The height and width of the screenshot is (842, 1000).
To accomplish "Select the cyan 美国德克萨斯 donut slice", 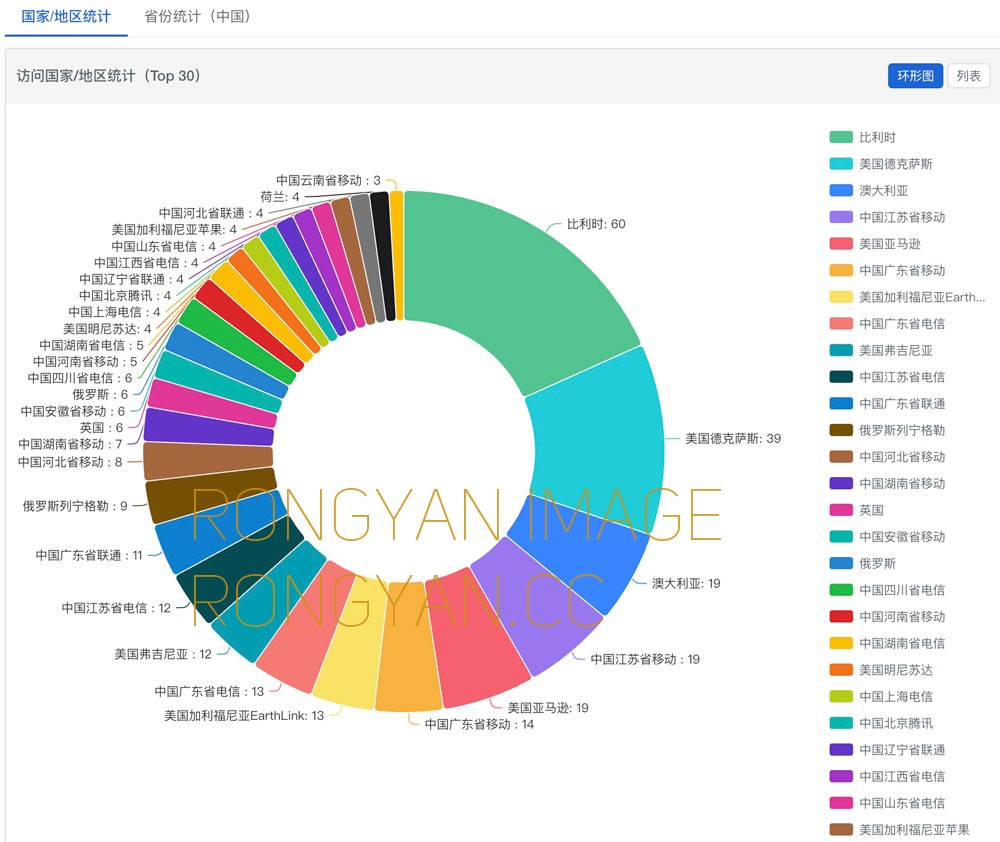I will pos(596,440).
